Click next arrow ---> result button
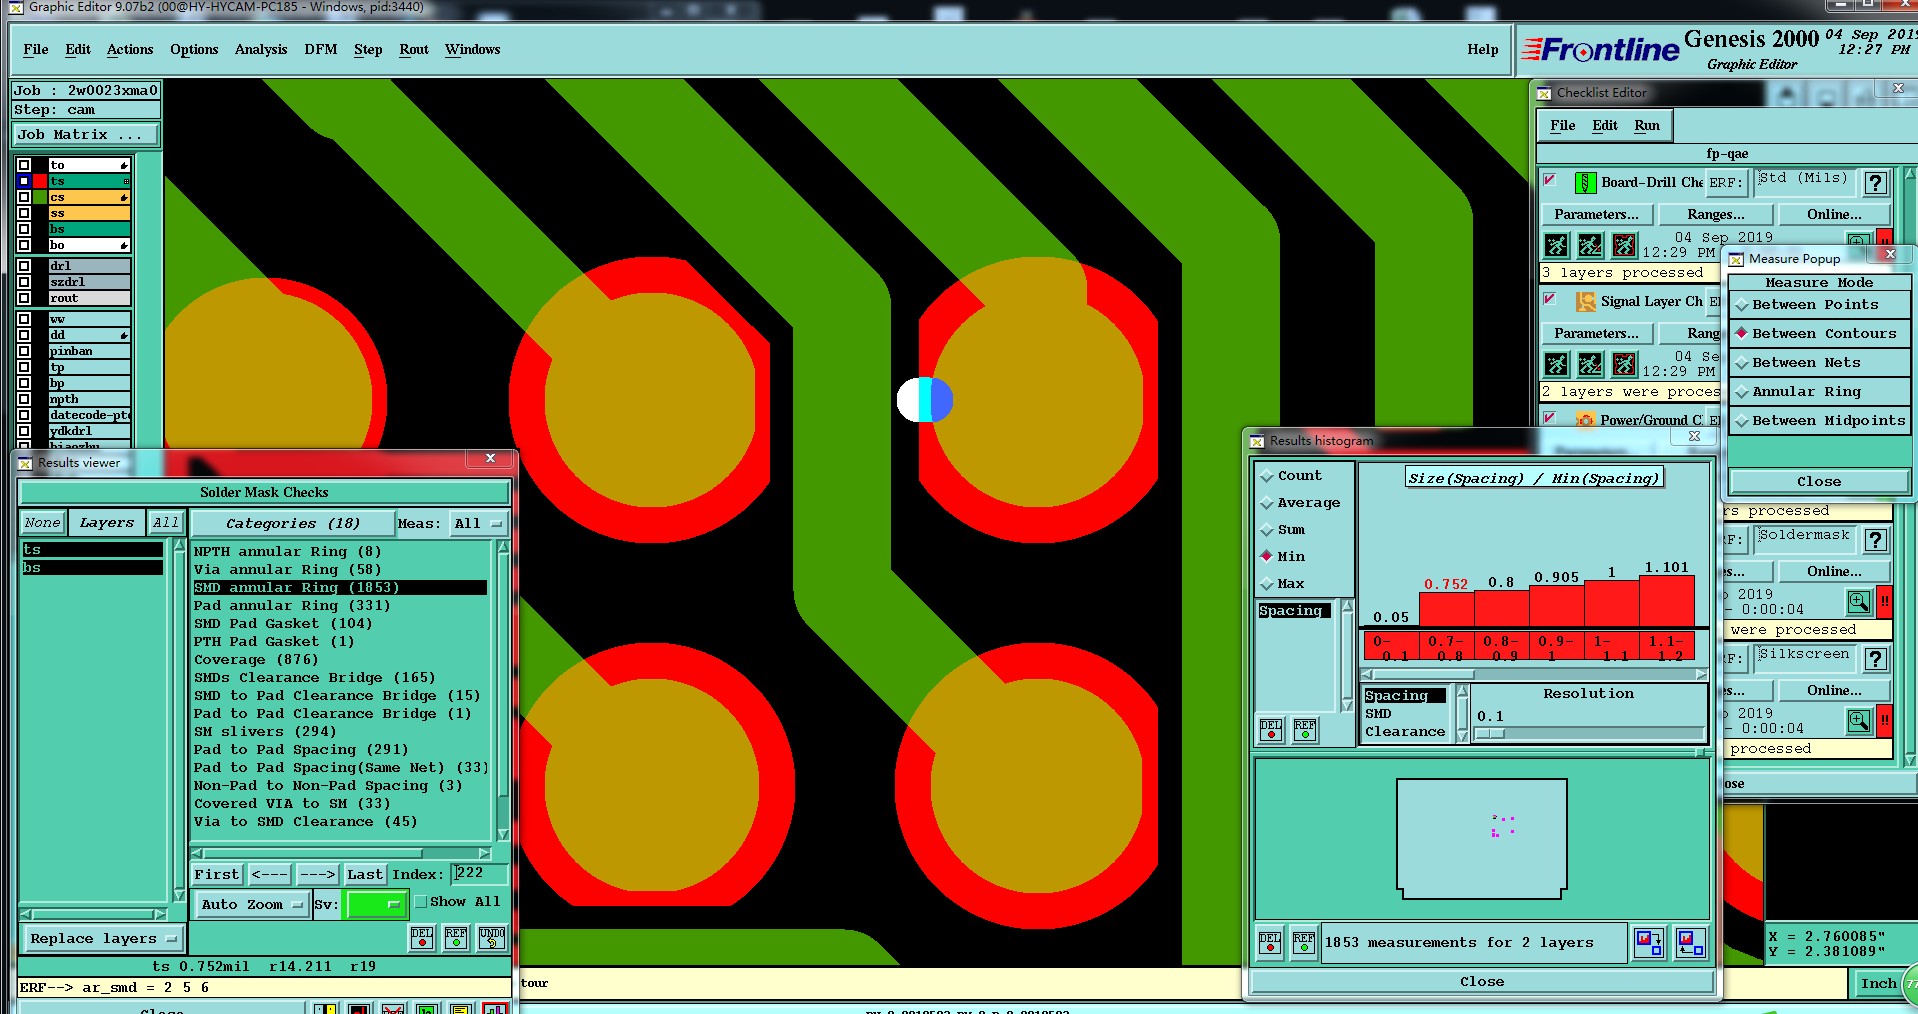Viewport: 1918px width, 1014px height. pos(318,874)
